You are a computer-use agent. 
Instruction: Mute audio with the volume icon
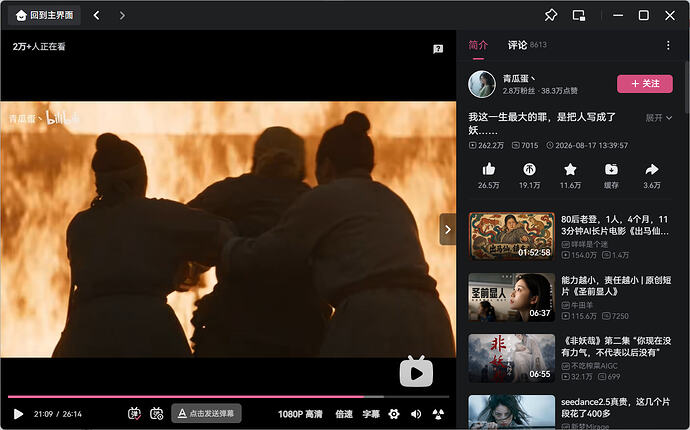(x=416, y=414)
